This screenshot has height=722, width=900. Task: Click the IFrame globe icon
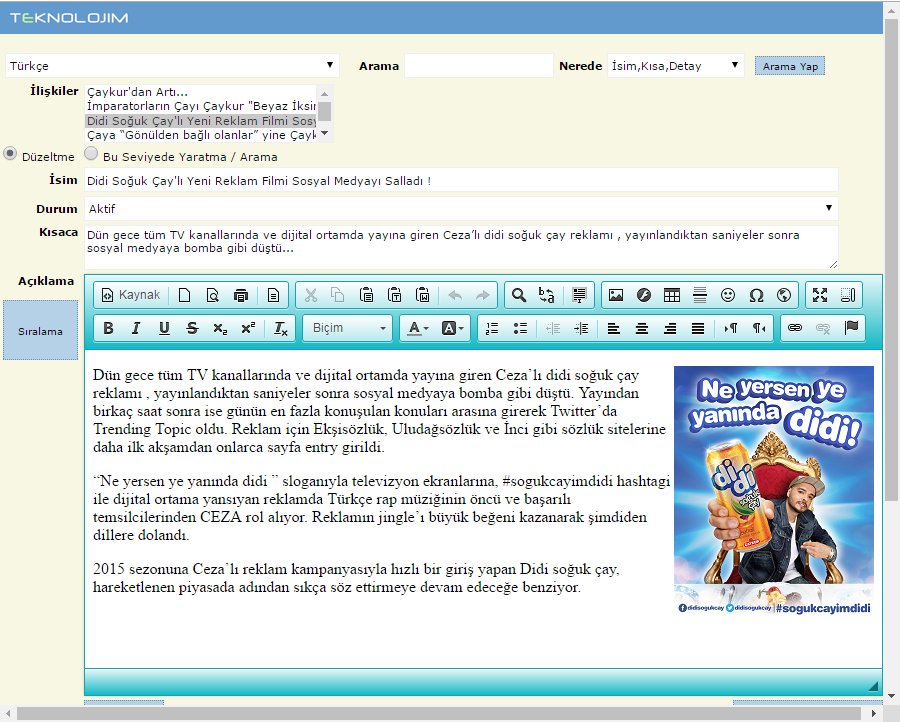784,295
